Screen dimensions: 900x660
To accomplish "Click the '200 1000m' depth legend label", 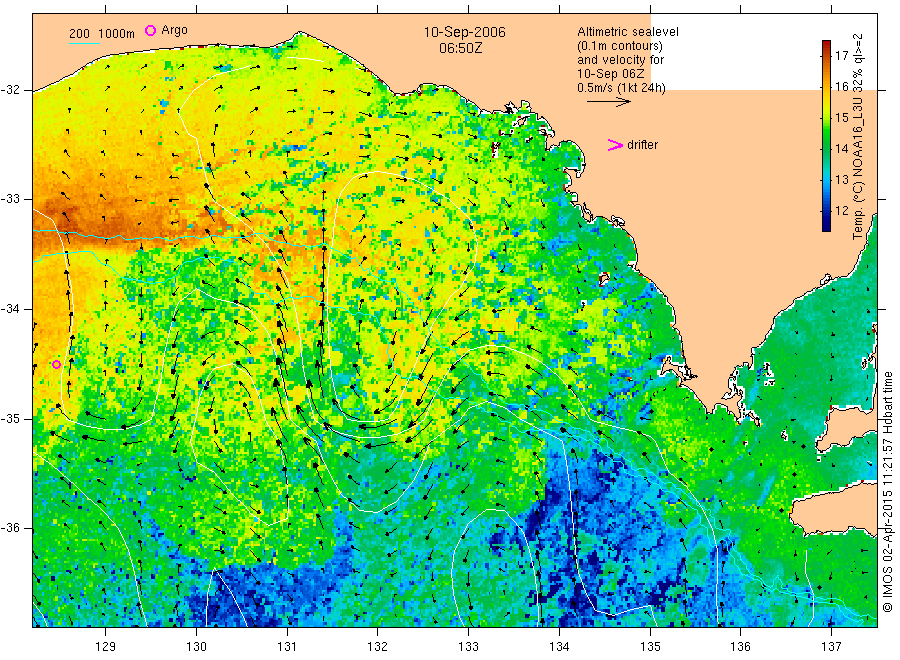I will [102, 34].
